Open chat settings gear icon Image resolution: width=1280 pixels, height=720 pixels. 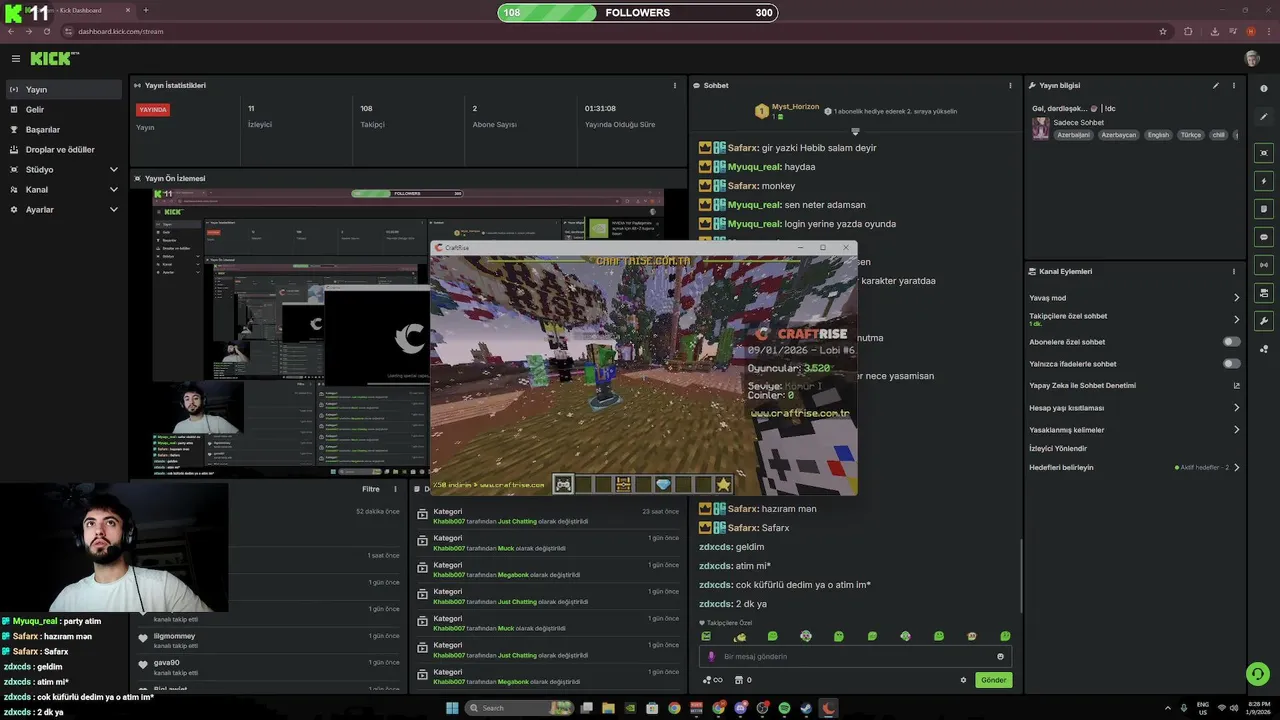[964, 680]
